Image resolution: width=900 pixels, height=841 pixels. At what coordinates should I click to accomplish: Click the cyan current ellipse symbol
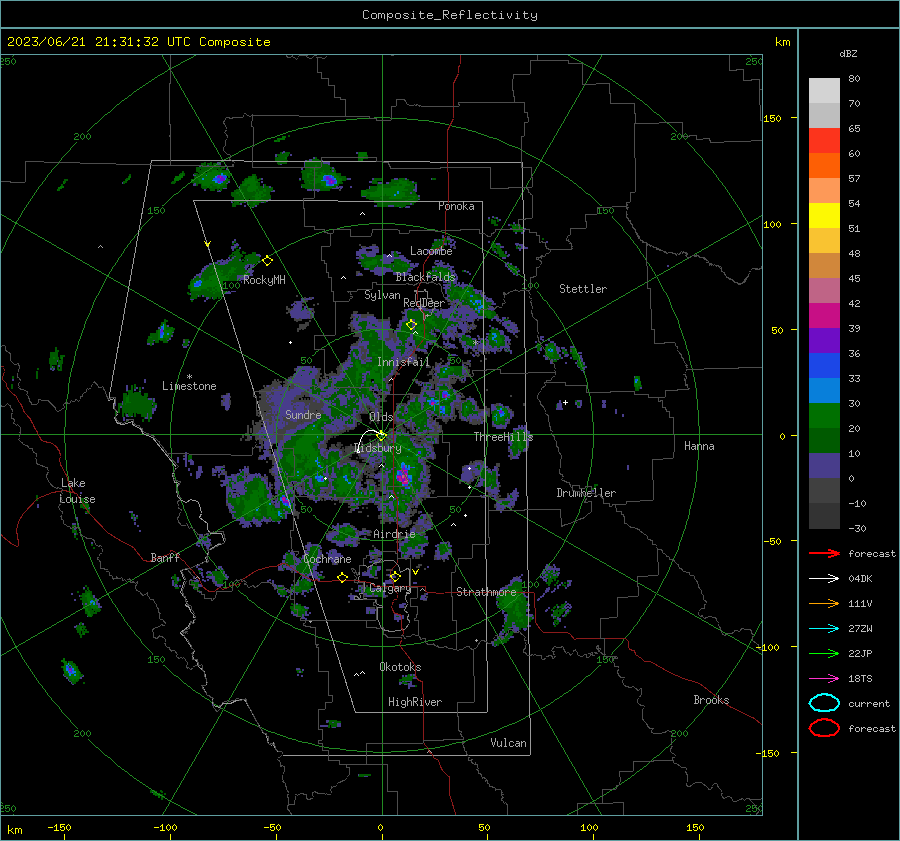824,703
